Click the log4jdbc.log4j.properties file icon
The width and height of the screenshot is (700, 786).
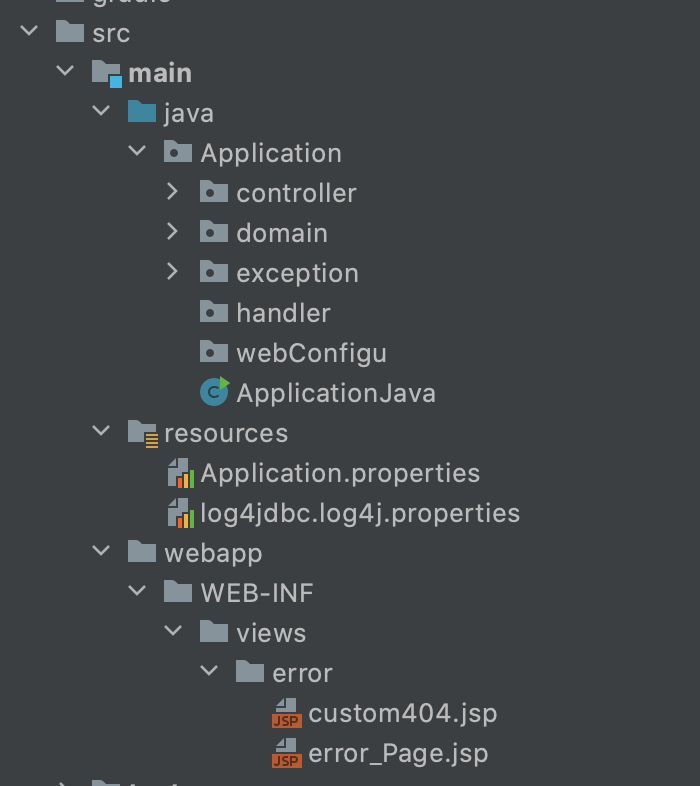point(181,513)
